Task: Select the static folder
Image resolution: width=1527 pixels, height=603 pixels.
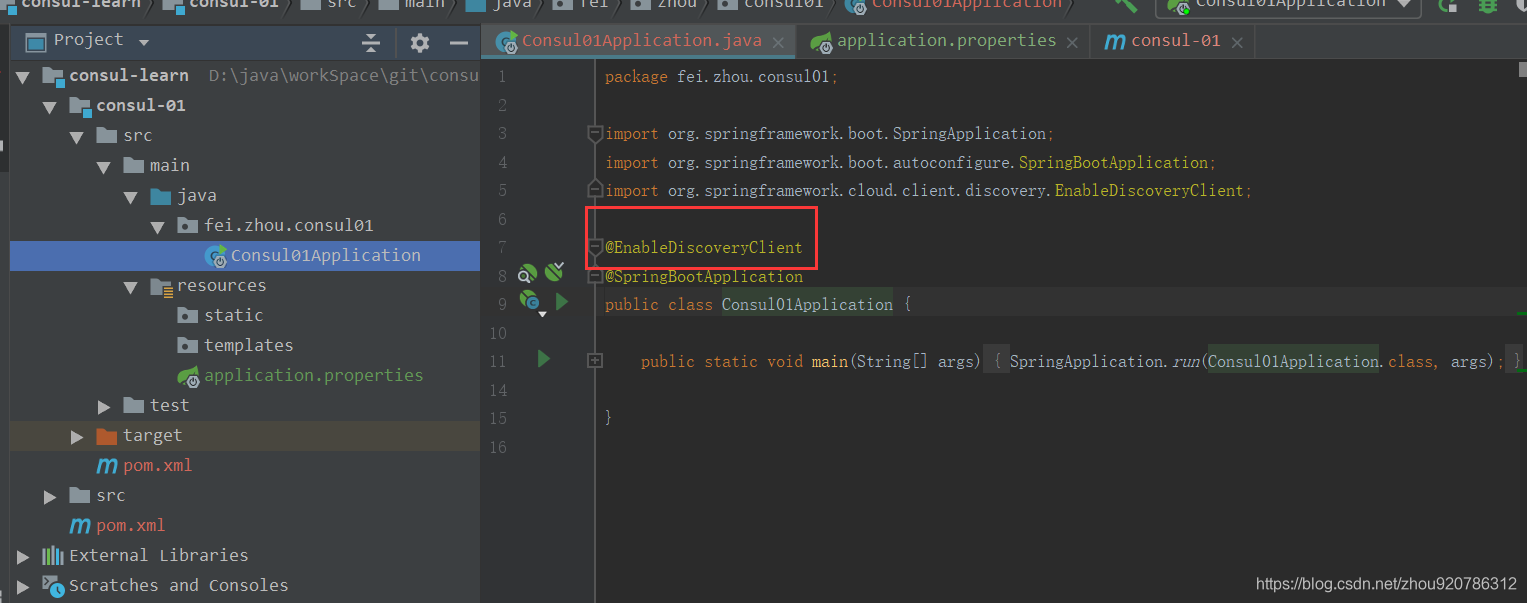Action: 233,315
